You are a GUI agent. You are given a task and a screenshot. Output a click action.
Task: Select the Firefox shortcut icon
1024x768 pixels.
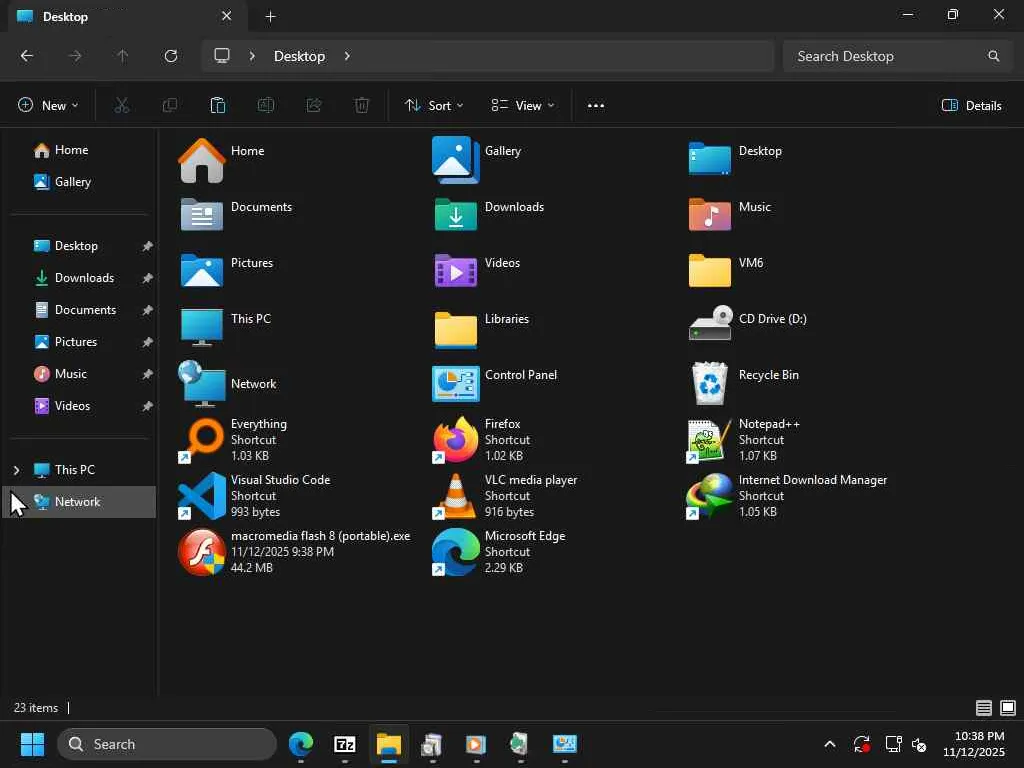(456, 440)
